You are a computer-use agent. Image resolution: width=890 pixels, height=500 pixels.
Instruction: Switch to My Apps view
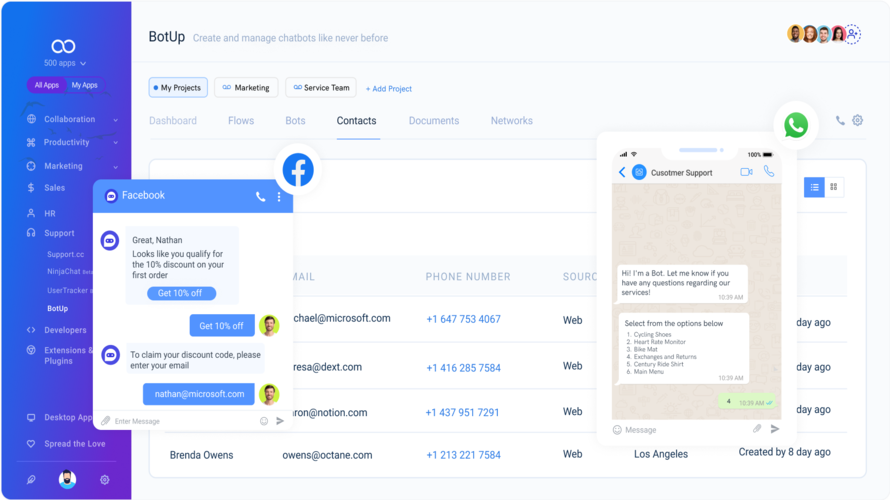point(85,85)
